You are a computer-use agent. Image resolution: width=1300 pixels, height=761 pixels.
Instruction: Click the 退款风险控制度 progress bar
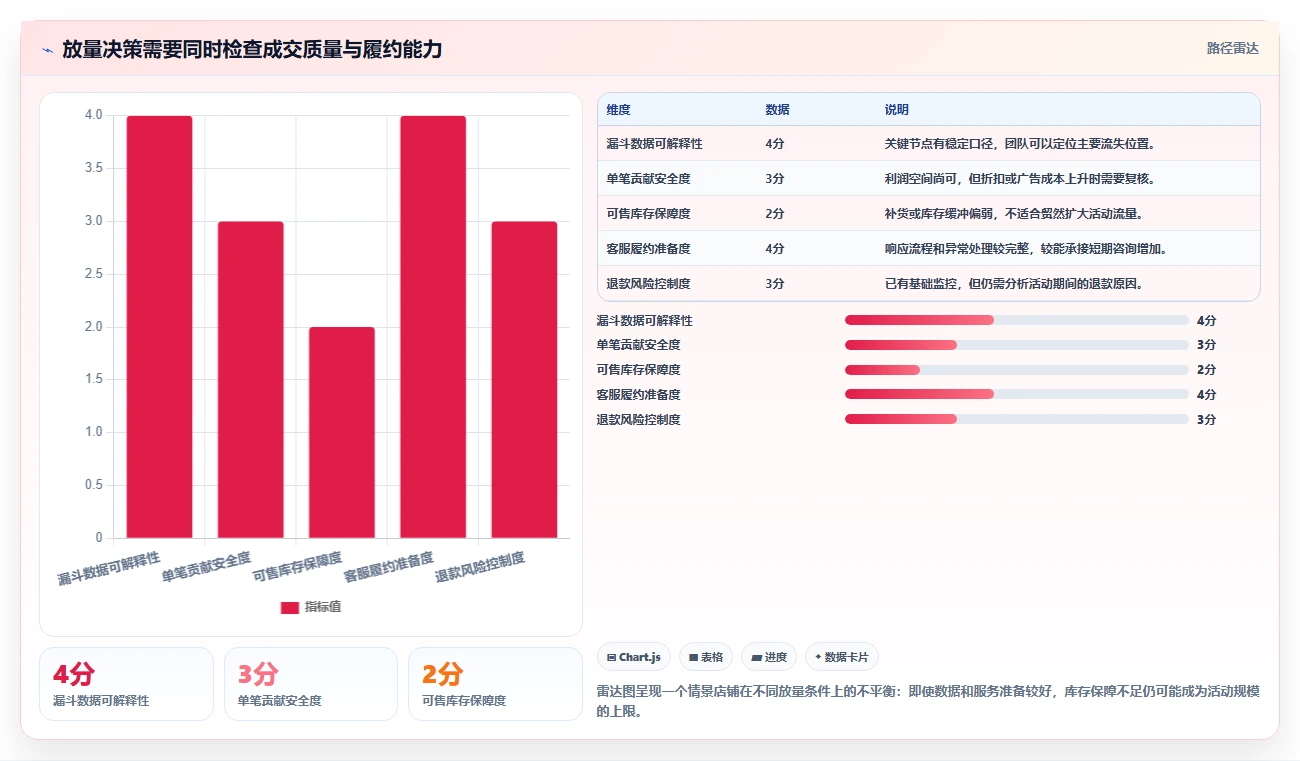pyautogui.click(x=1016, y=419)
